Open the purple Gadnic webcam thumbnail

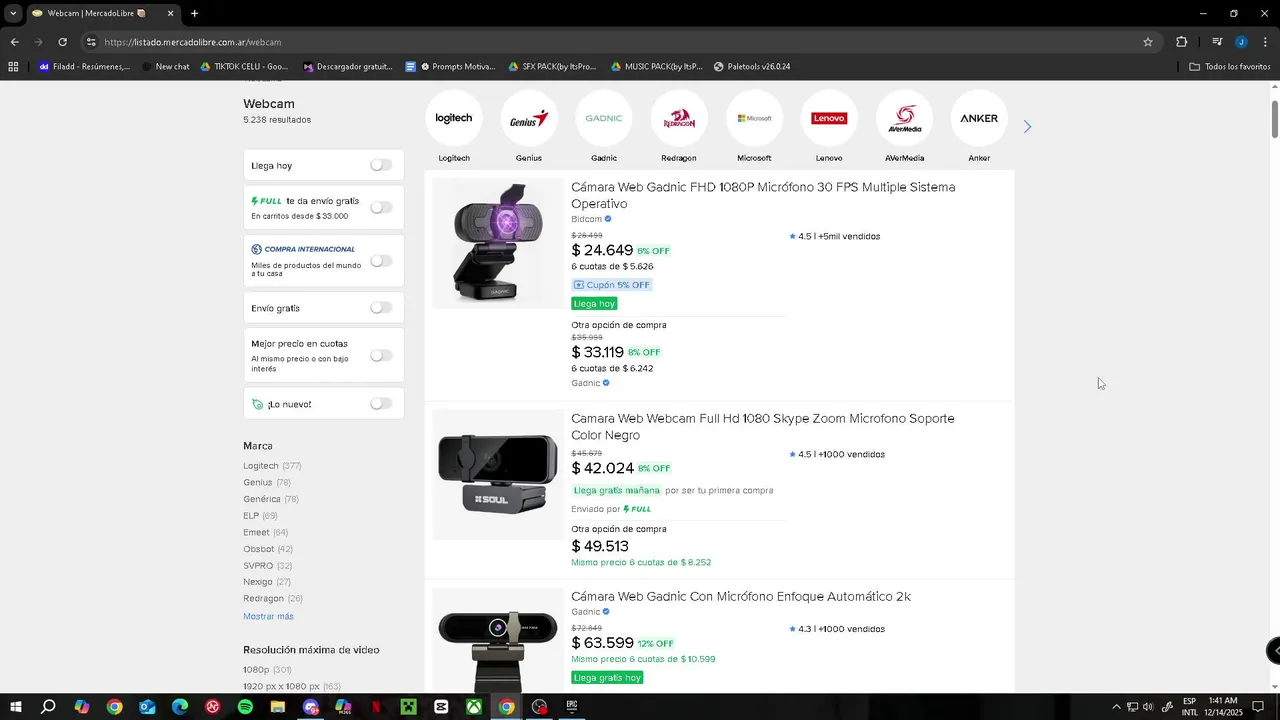click(x=498, y=243)
